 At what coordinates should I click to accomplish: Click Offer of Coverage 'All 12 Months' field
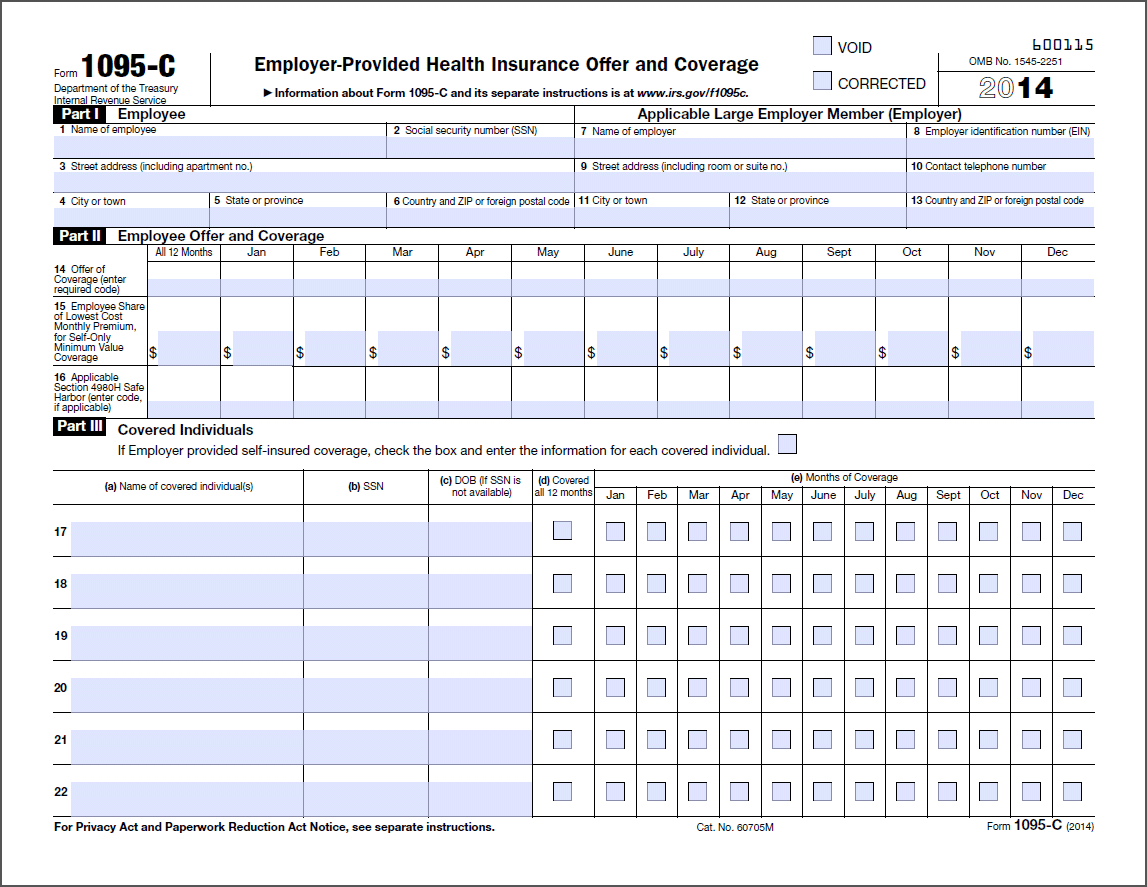pyautogui.click(x=183, y=287)
